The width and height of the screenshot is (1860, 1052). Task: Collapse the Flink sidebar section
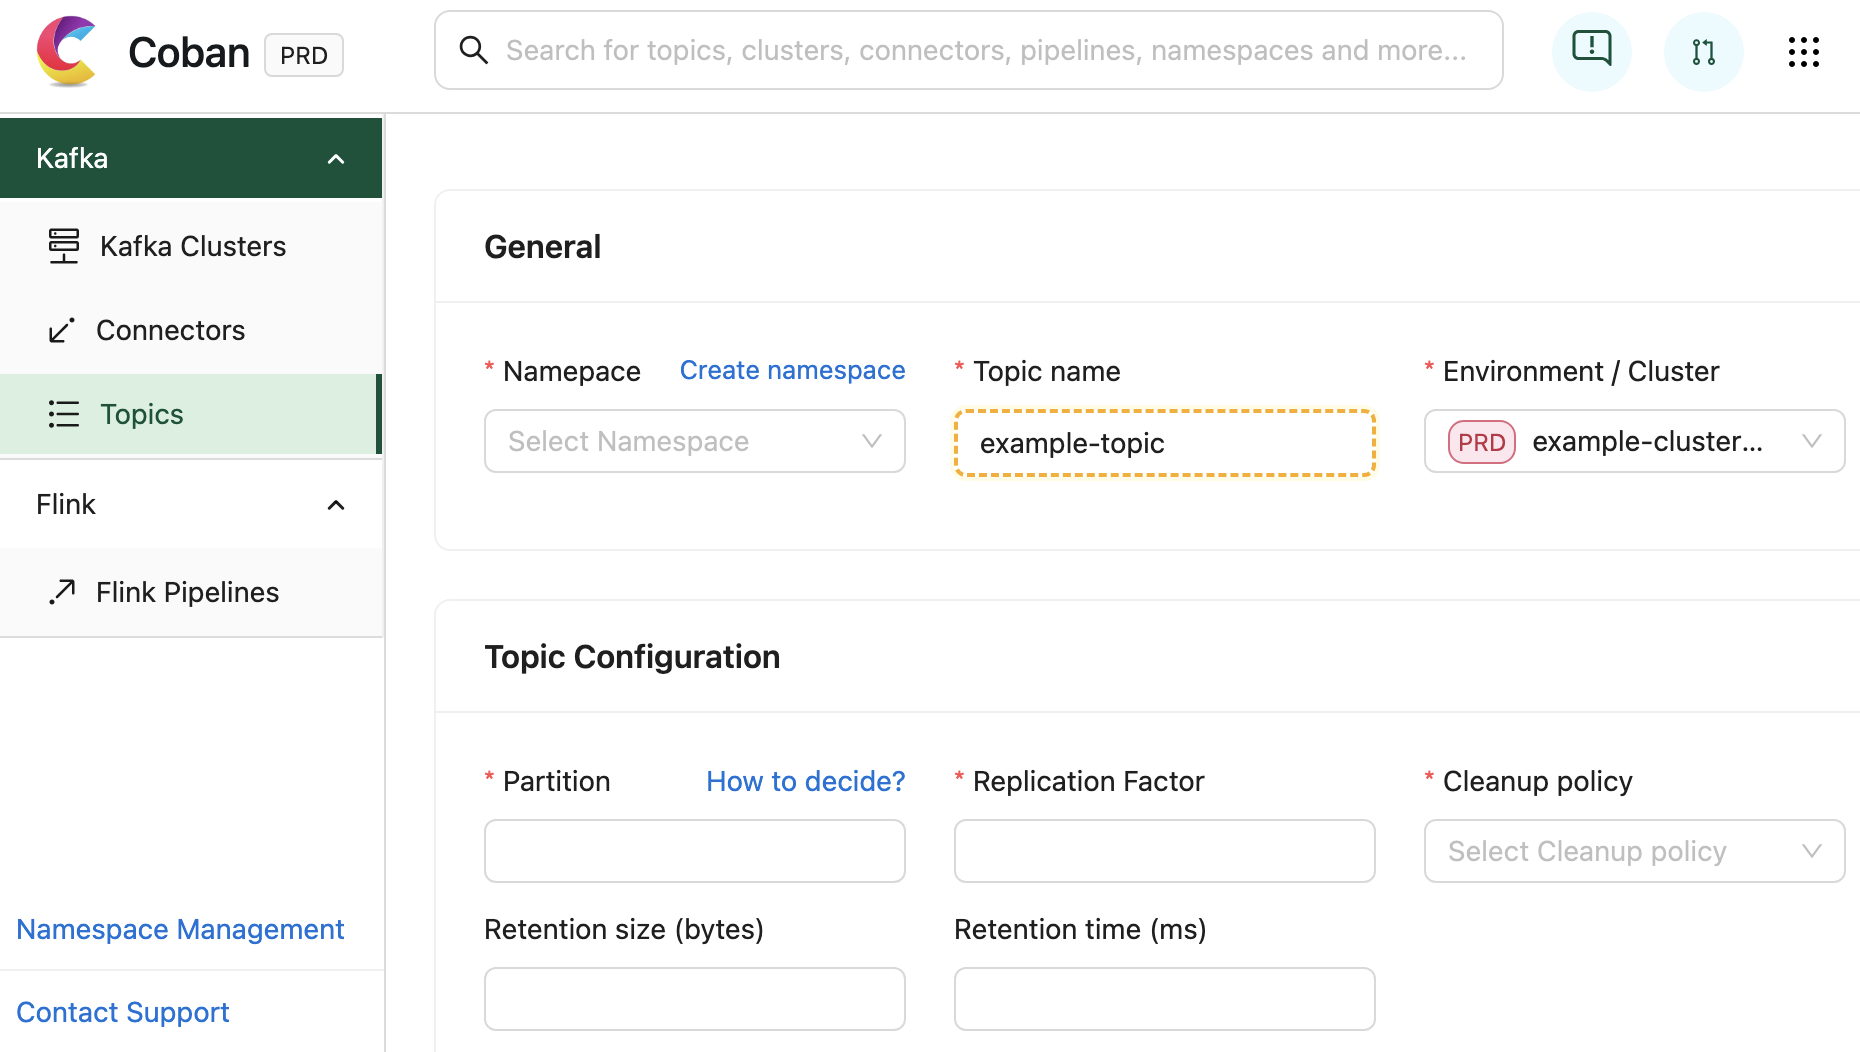[x=336, y=505]
